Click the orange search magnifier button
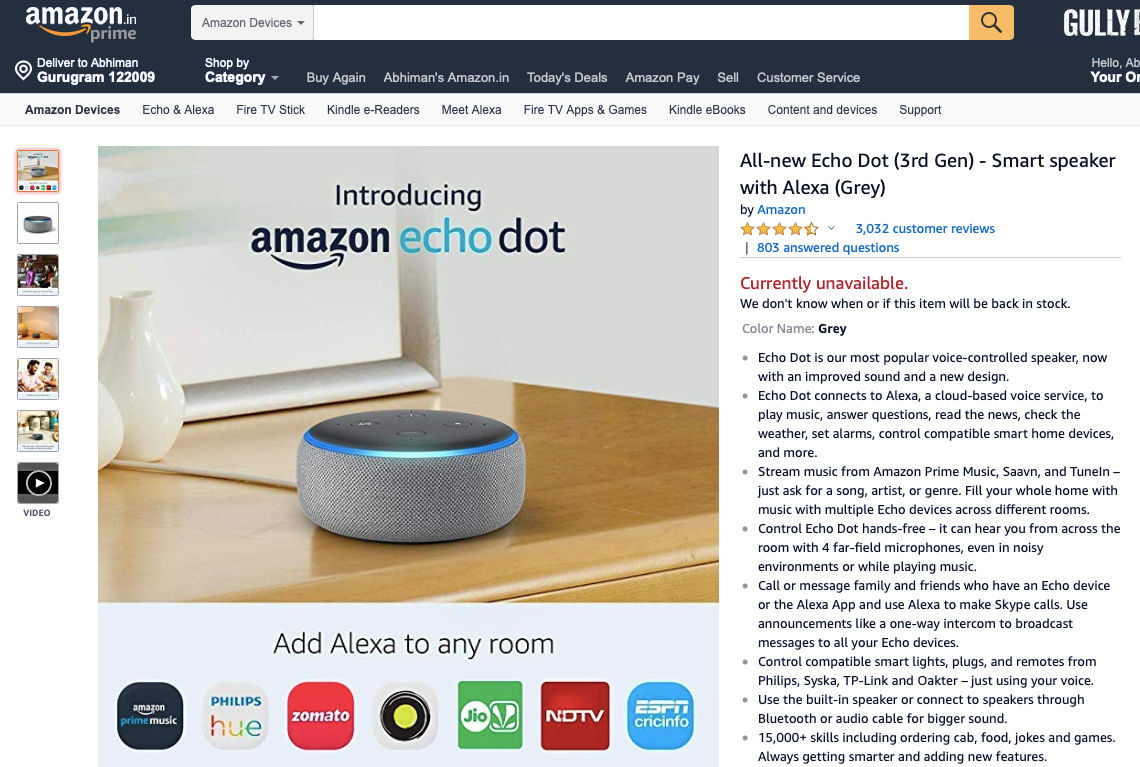Screen dimensions: 1140x767 point(991,23)
